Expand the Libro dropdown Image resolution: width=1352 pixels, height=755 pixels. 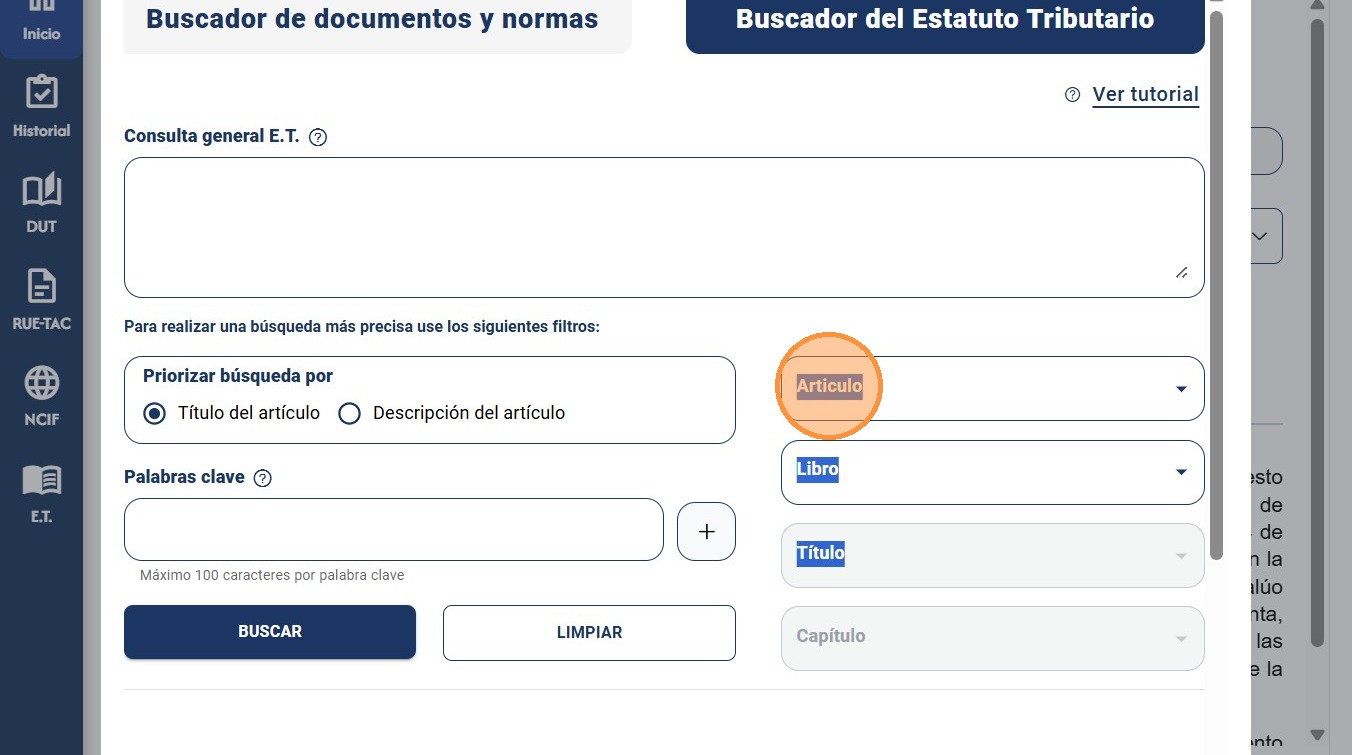click(x=992, y=472)
